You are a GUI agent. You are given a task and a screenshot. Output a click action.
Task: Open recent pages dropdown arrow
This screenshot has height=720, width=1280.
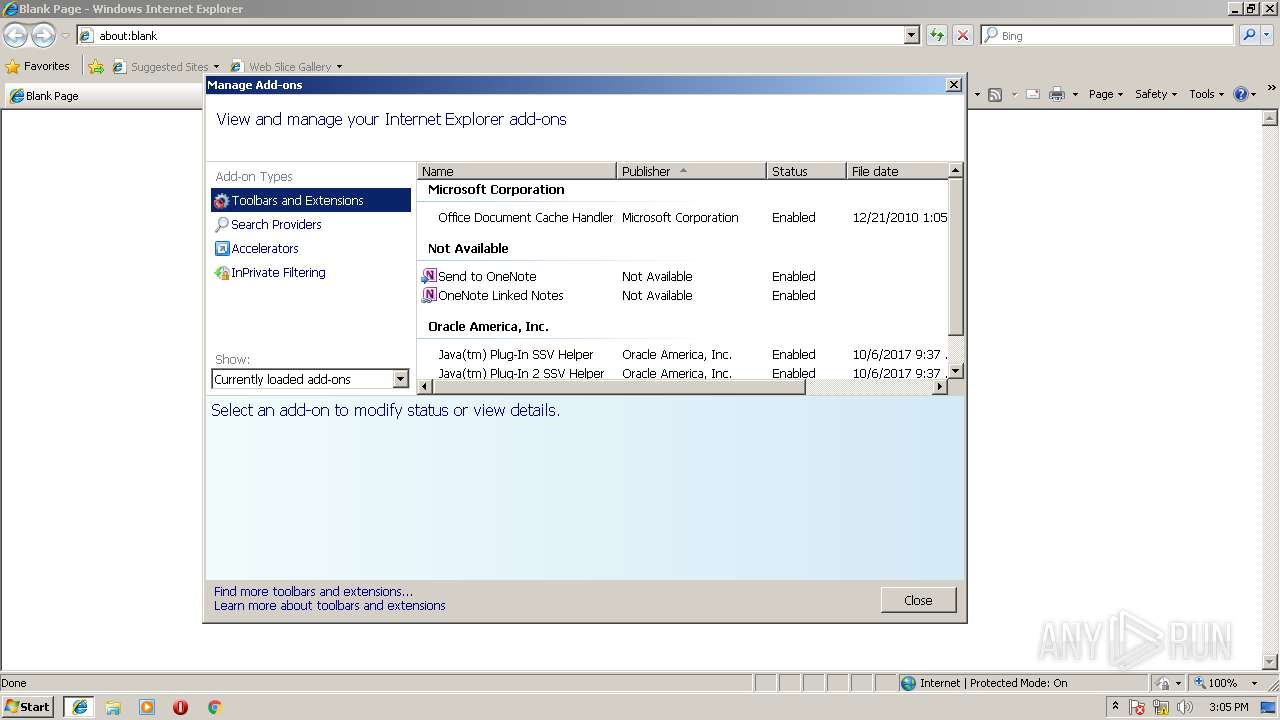[65, 35]
